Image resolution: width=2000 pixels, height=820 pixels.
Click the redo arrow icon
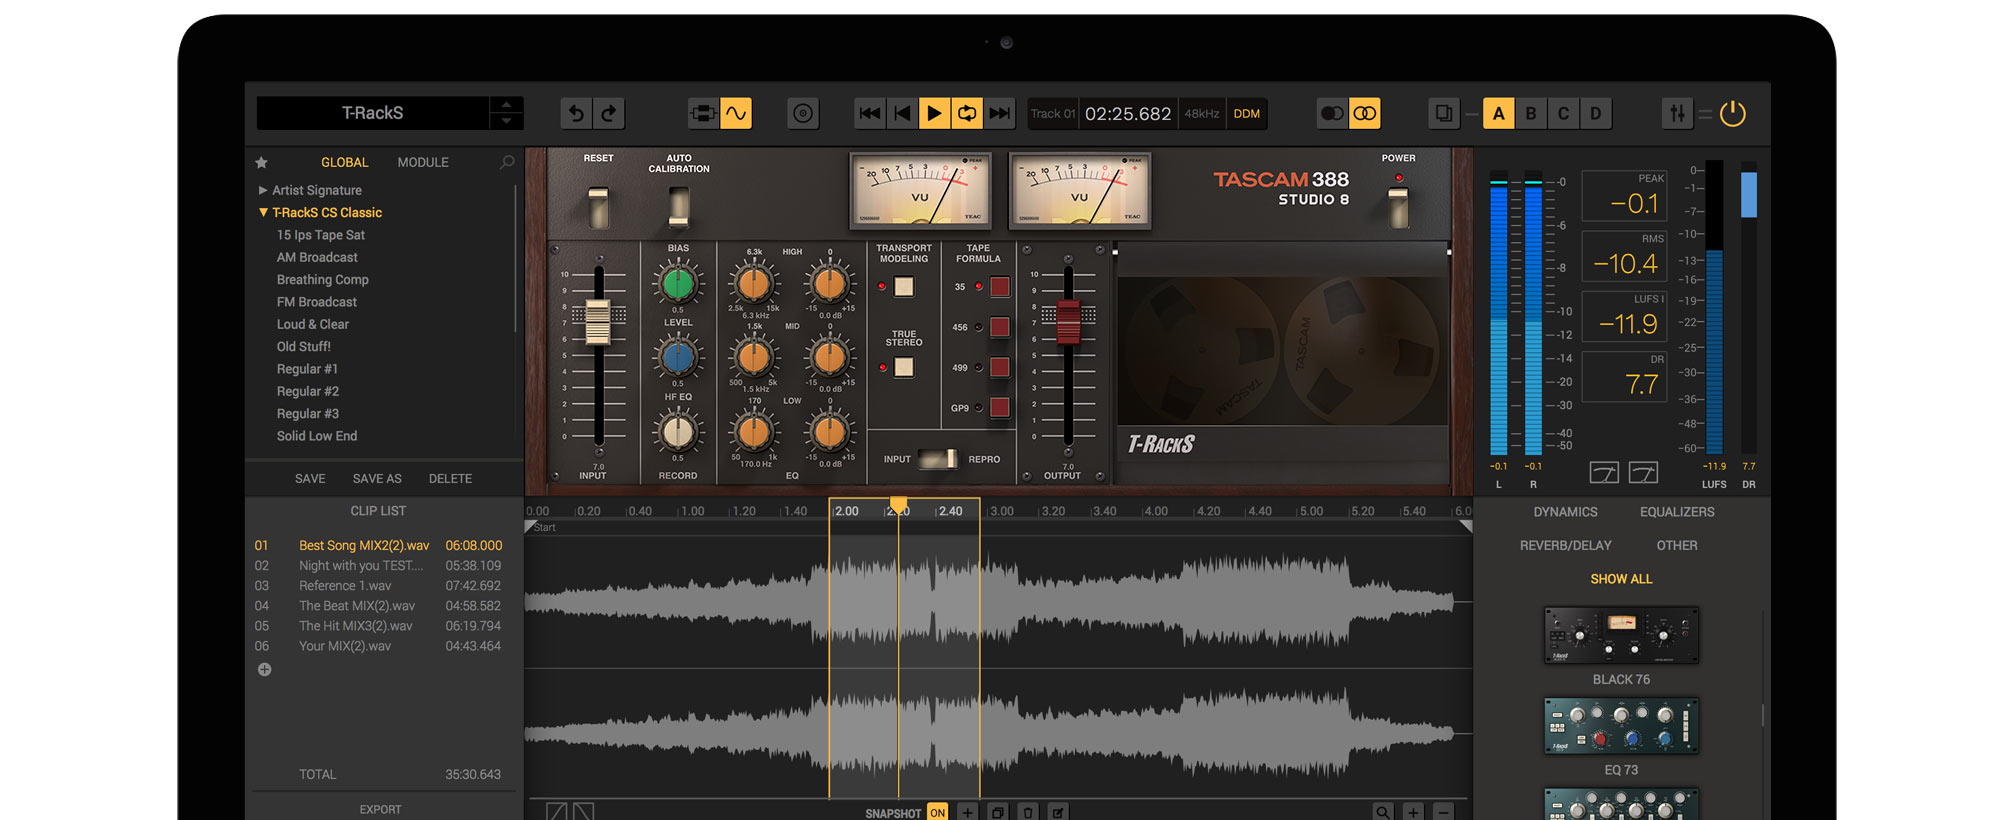(609, 114)
